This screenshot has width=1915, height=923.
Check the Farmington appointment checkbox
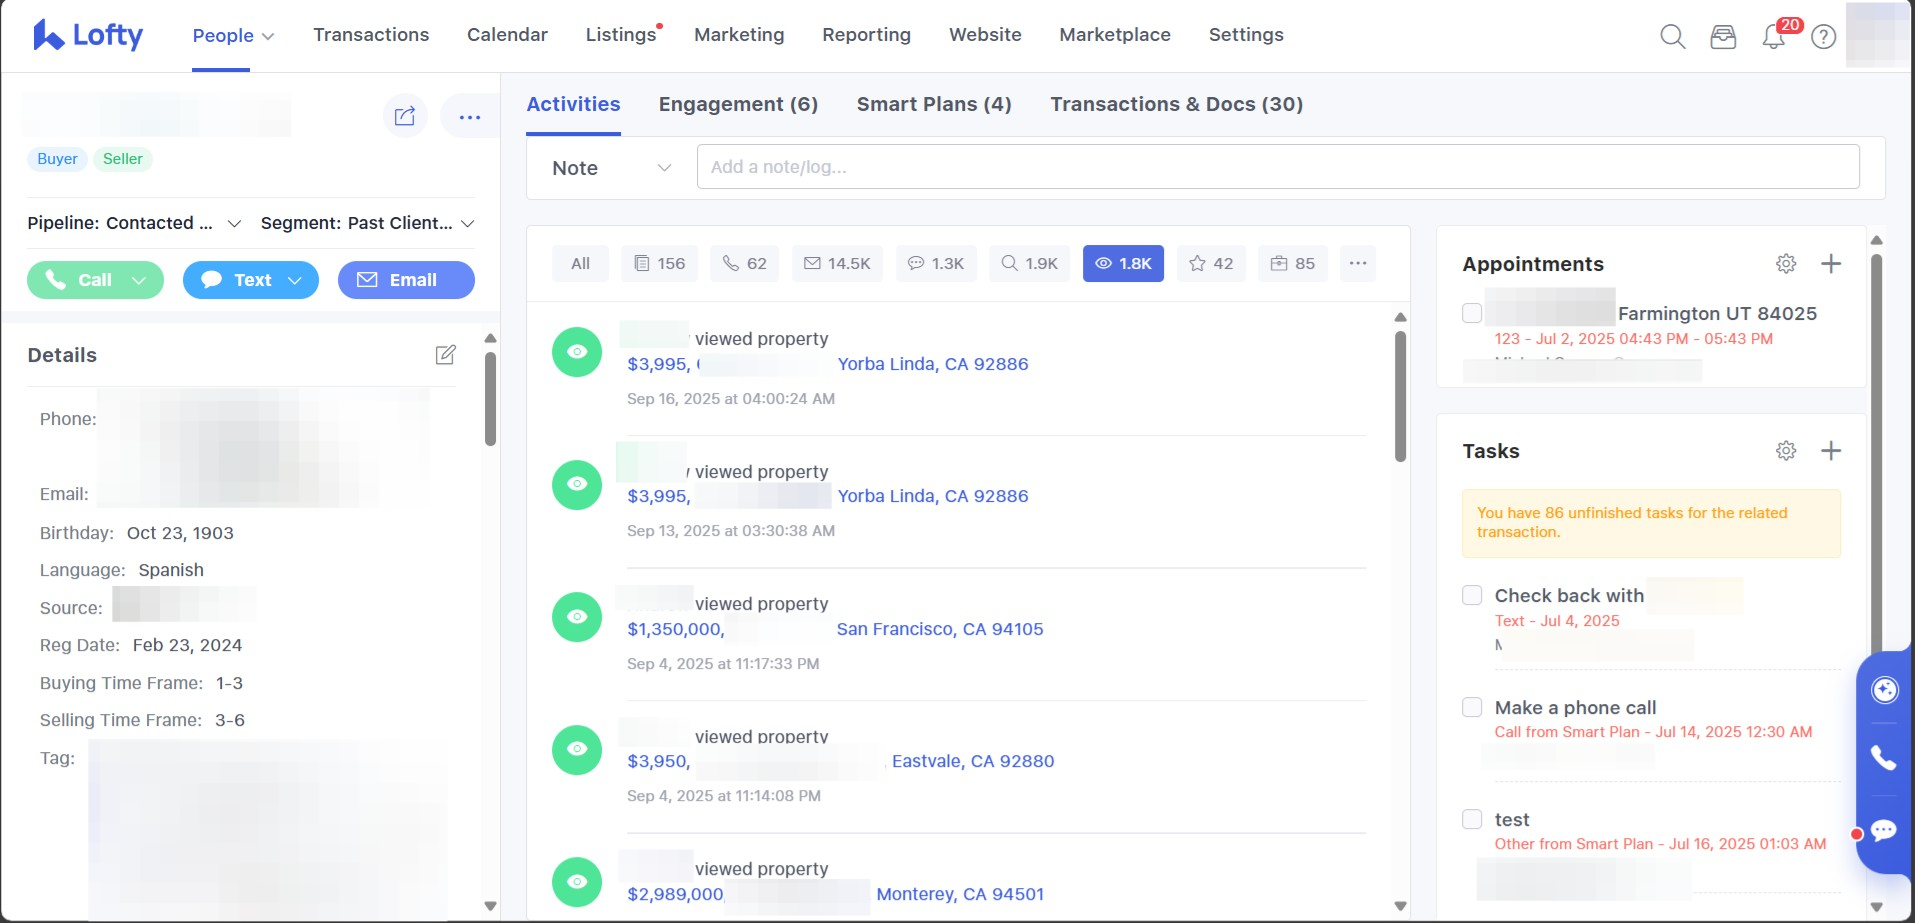(1472, 313)
